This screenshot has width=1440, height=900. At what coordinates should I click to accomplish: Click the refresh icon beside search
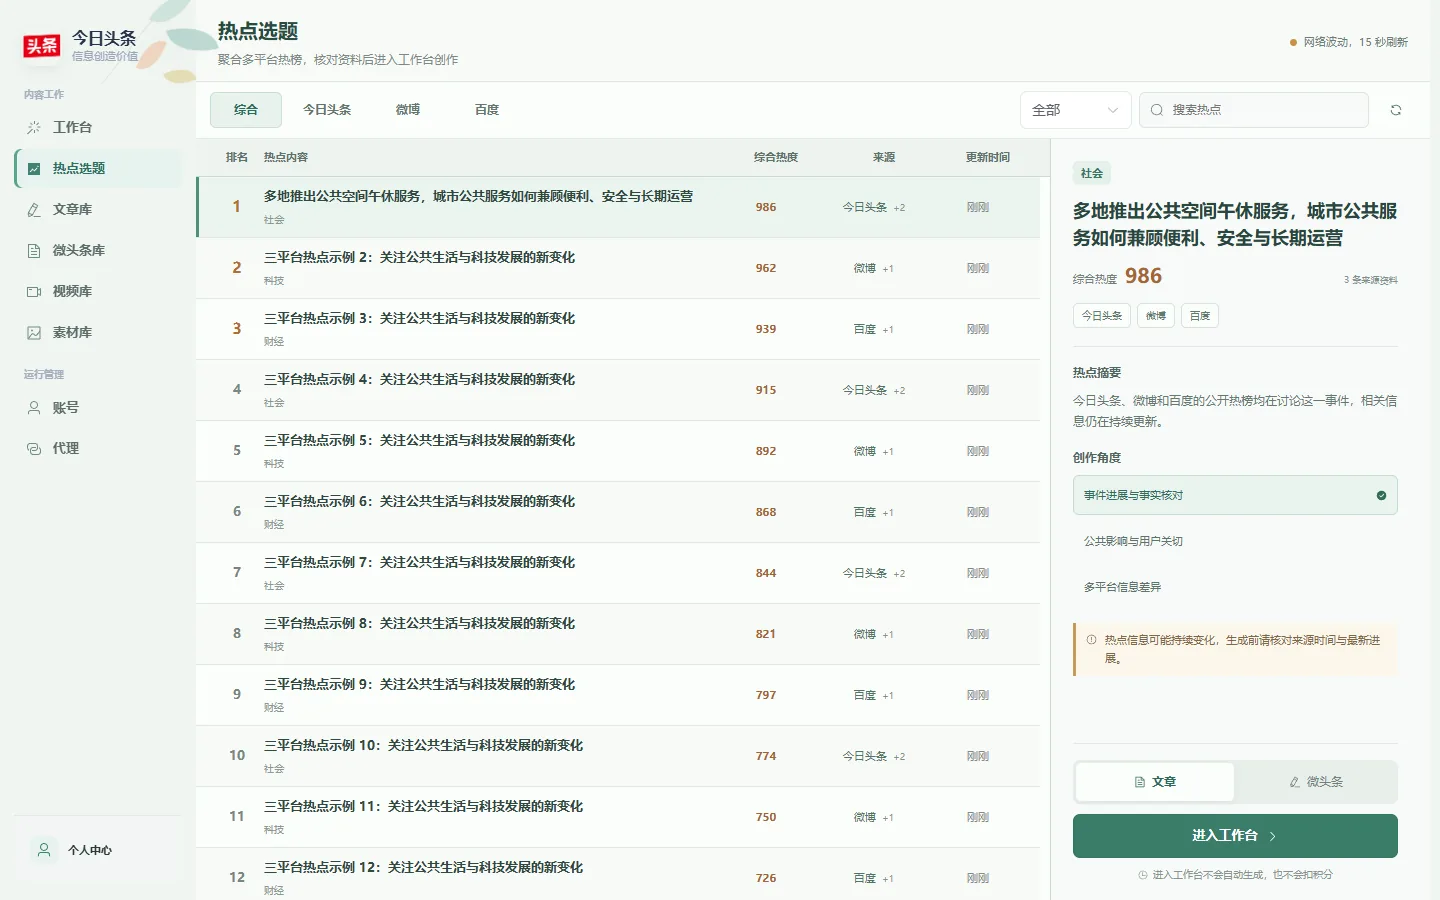(1396, 110)
